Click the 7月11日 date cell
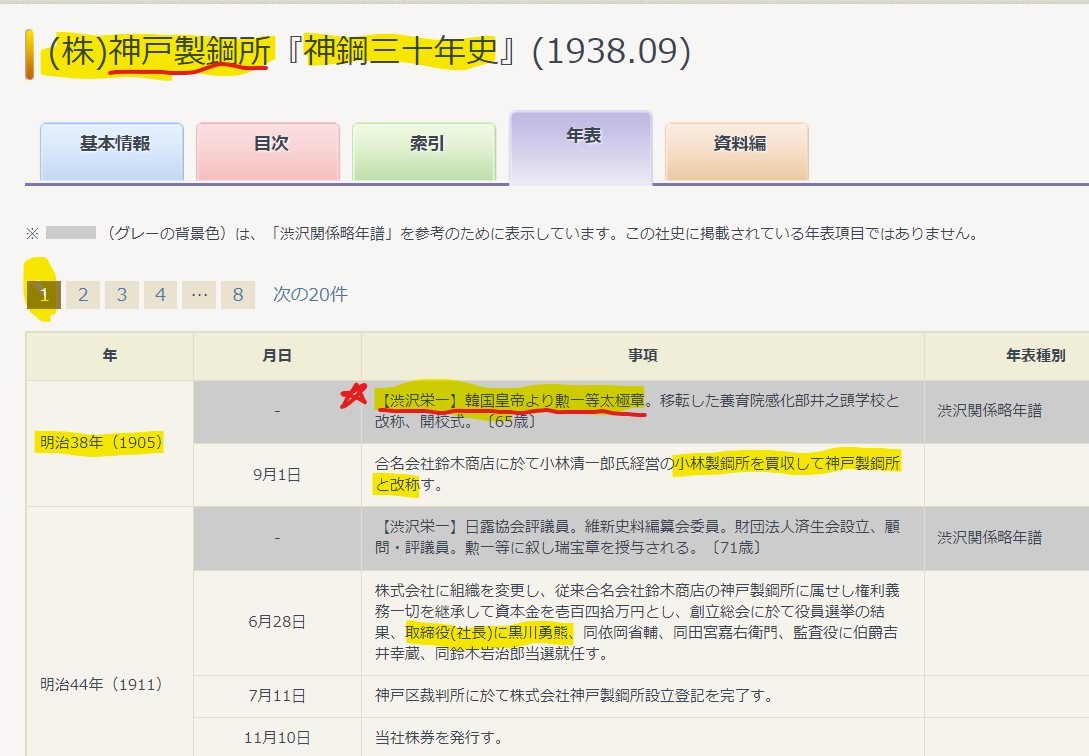The image size is (1089, 756). (x=277, y=696)
